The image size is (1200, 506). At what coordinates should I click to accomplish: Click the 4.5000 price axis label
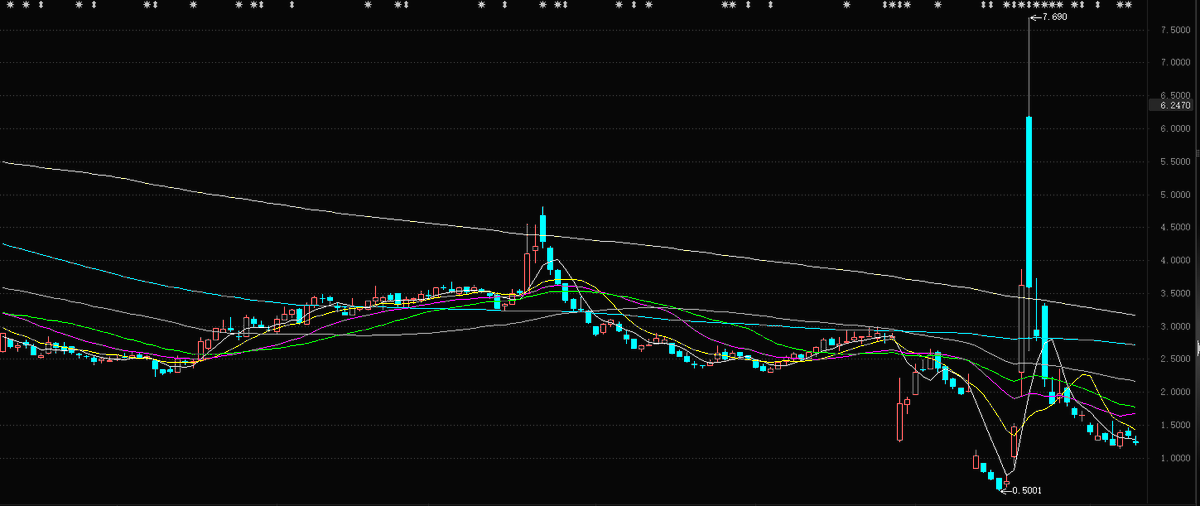[1175, 228]
